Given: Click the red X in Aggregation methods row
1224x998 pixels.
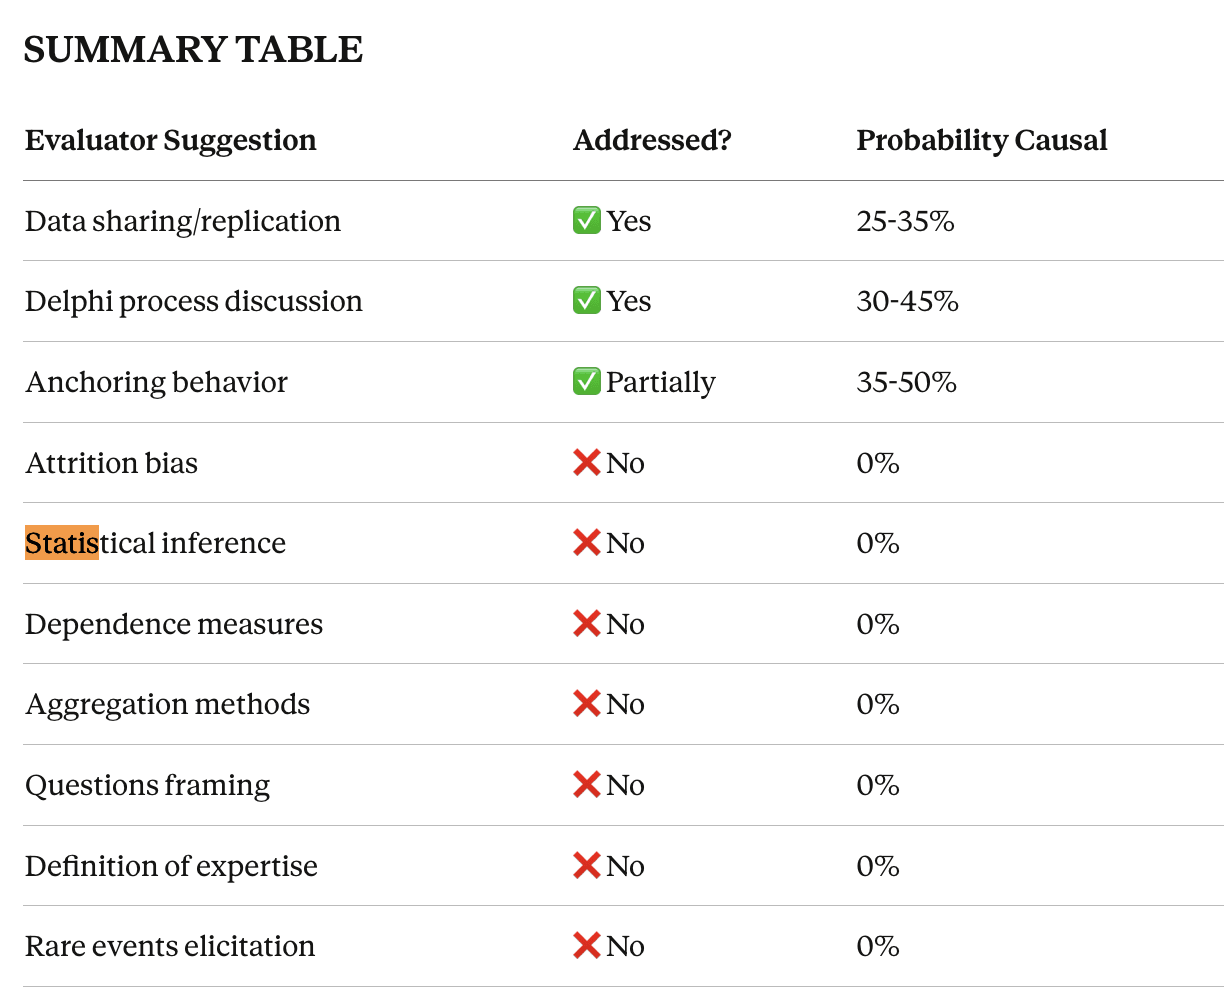Looking at the screenshot, I should 586,703.
